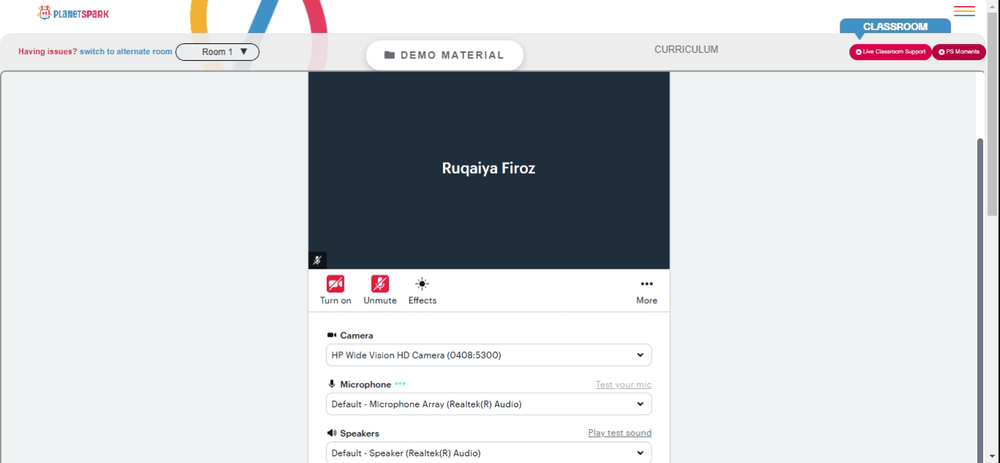Click the microphone icon beside Microphone label
Screen dimensions: 1000x463
click(332, 384)
